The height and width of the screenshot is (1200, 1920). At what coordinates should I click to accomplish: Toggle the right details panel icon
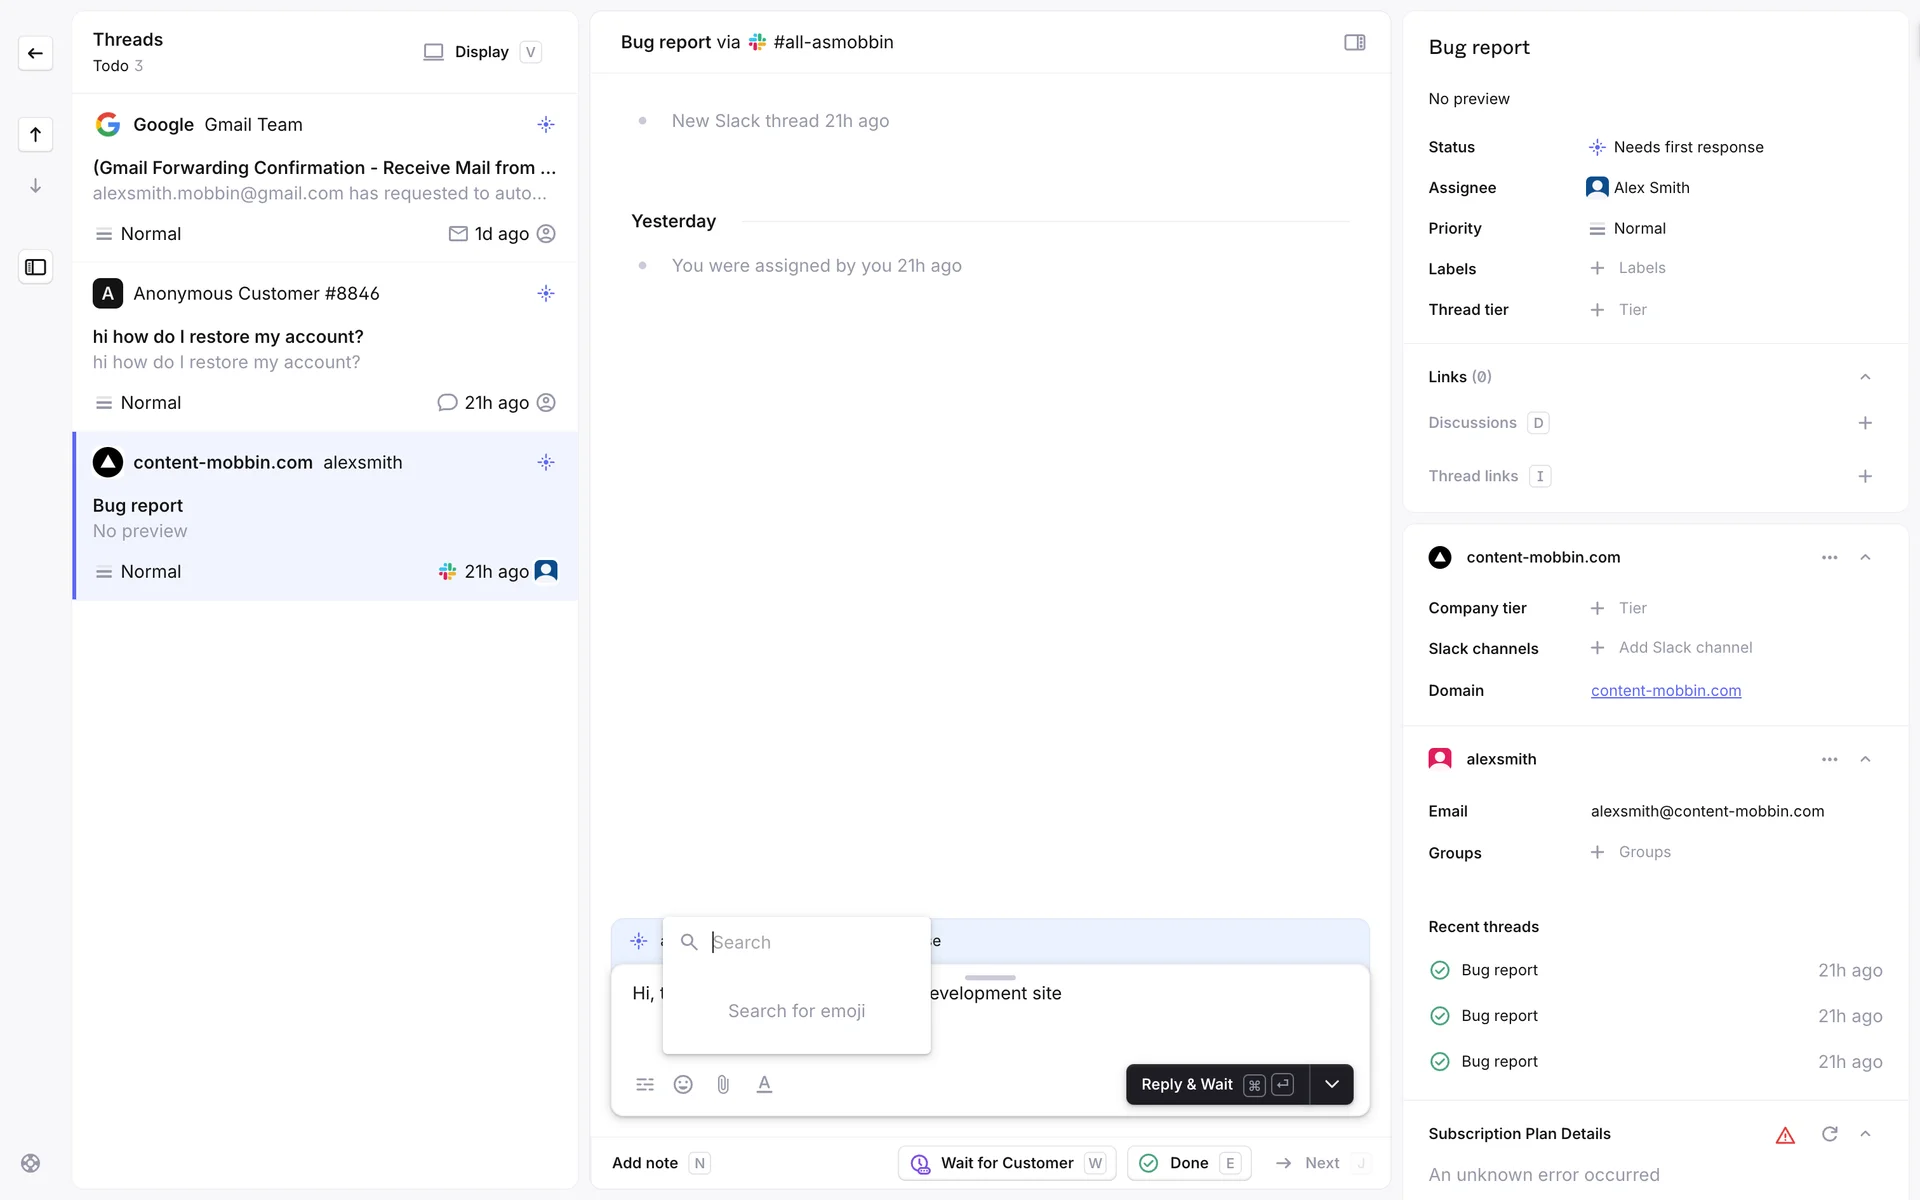[x=1354, y=42]
